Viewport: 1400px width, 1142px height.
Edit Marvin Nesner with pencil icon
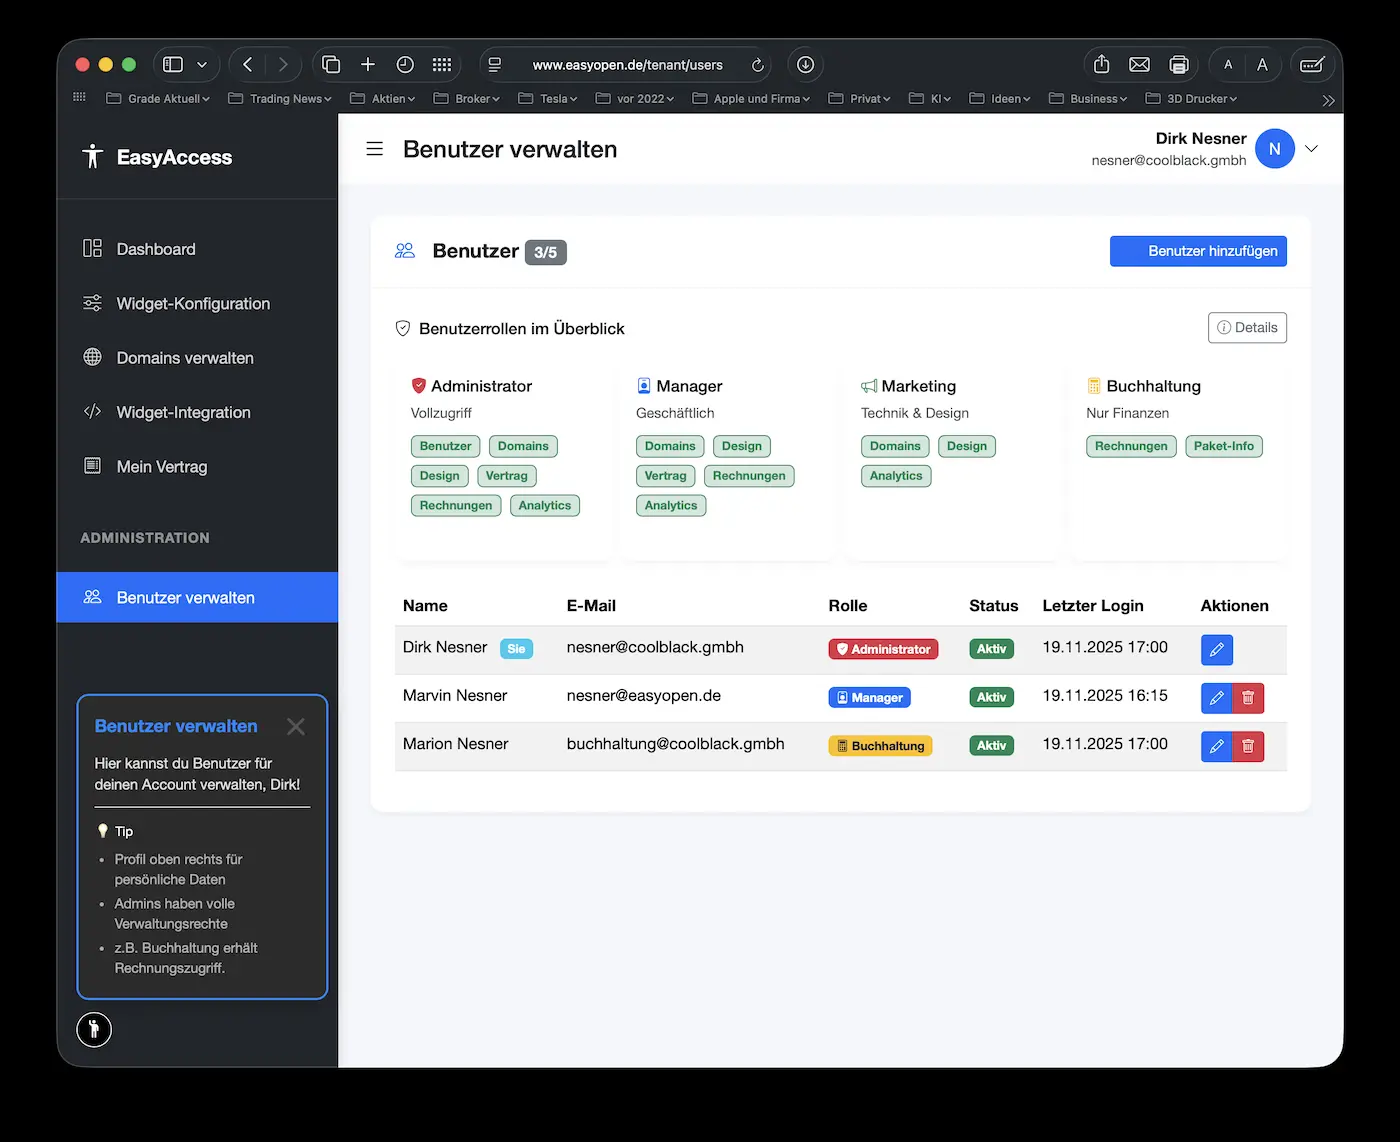[1216, 698]
